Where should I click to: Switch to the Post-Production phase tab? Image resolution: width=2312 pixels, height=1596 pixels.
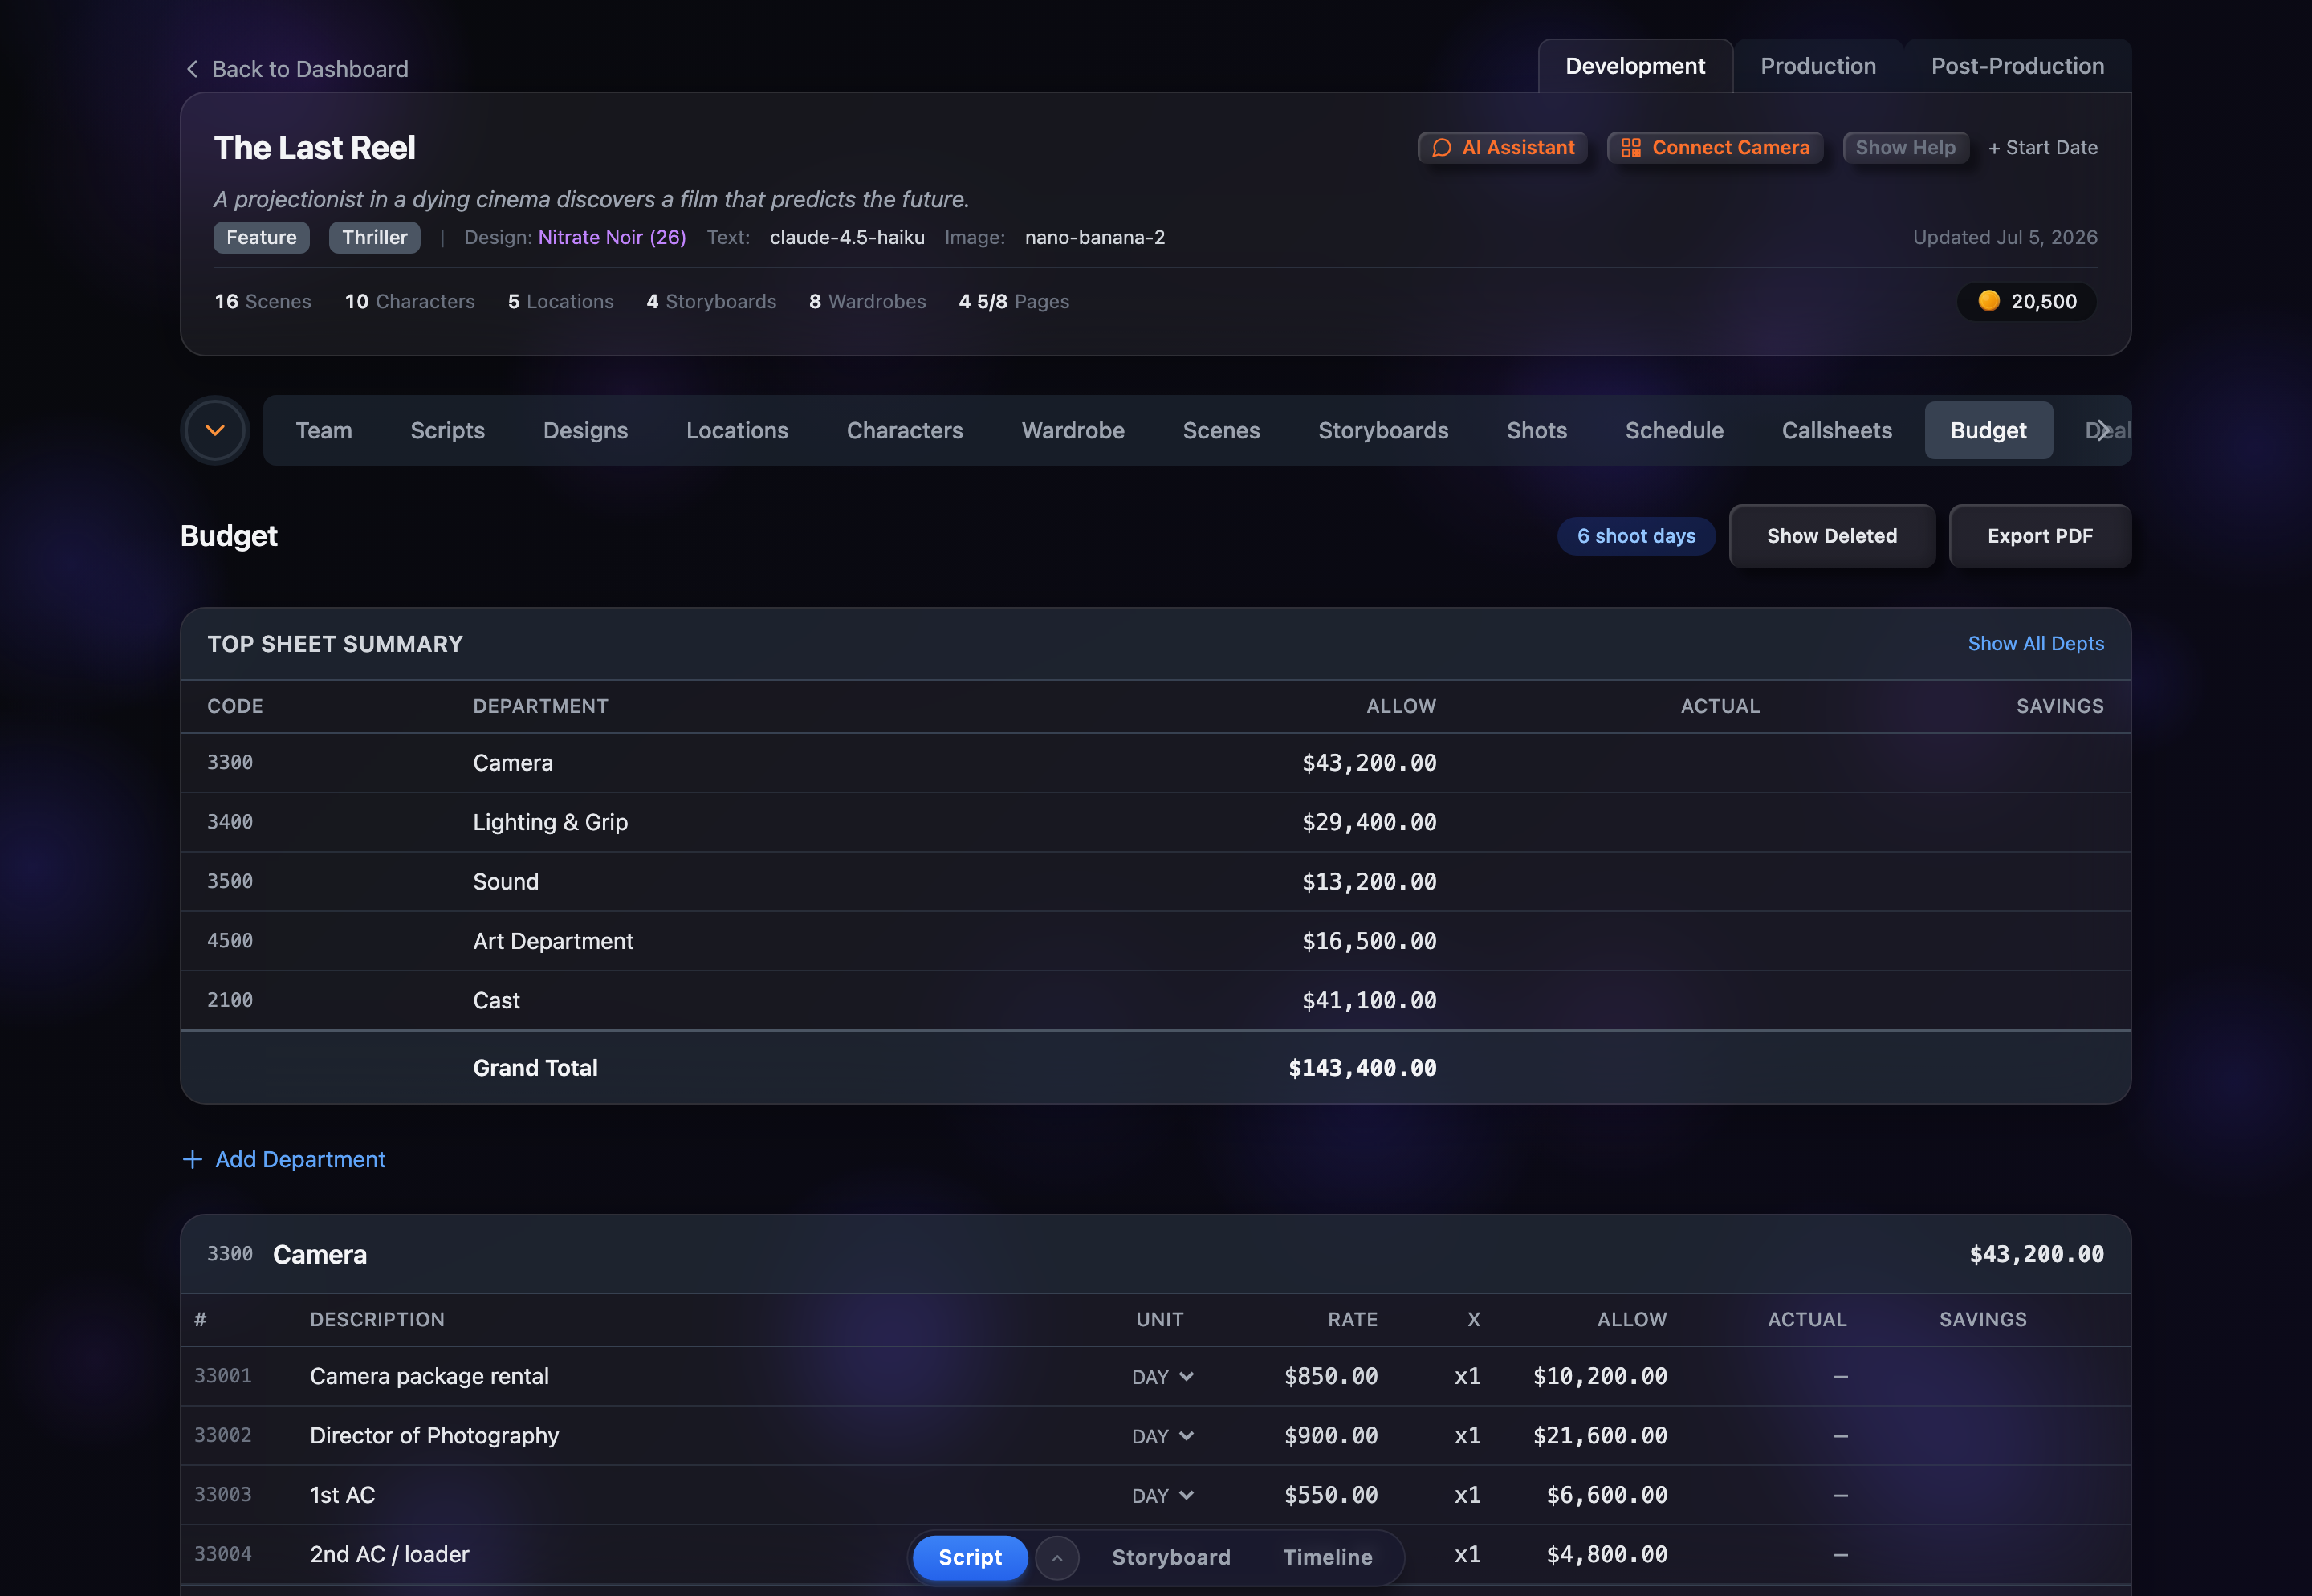(2017, 66)
